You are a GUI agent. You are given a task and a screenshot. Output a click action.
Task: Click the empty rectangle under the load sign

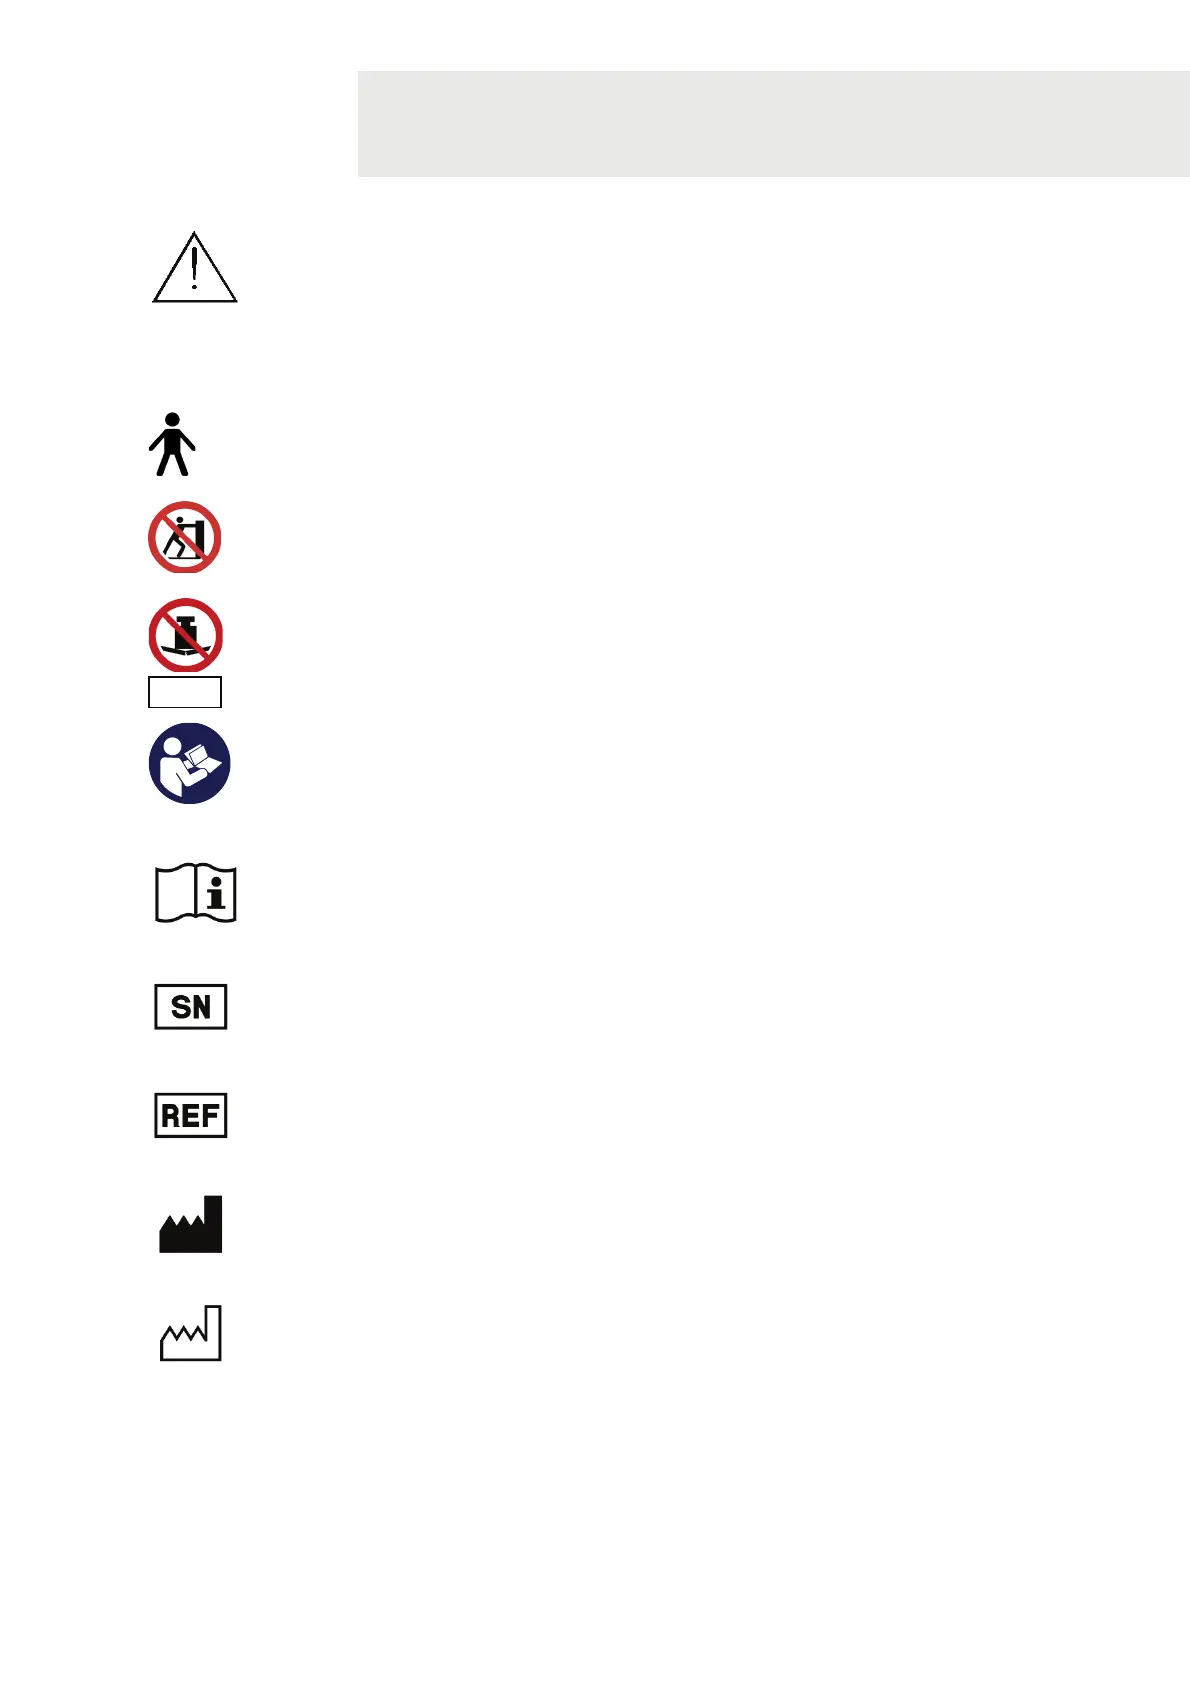point(185,692)
